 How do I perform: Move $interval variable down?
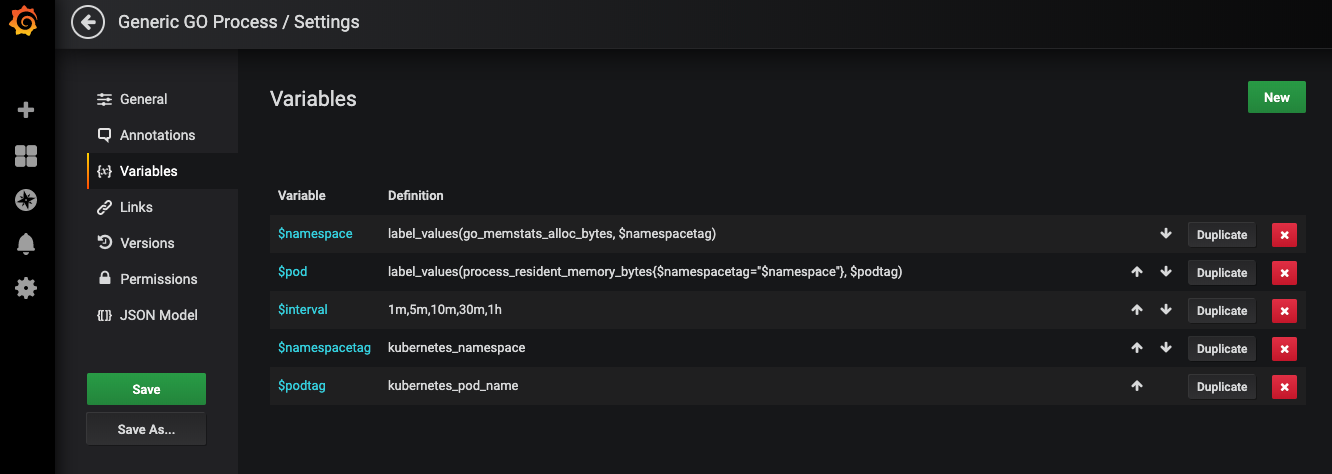click(x=1166, y=310)
